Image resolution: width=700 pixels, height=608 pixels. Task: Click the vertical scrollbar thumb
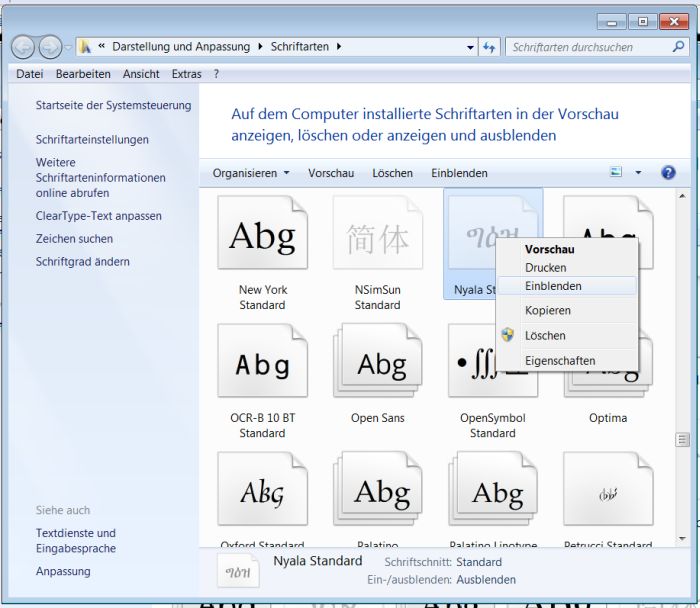682,440
